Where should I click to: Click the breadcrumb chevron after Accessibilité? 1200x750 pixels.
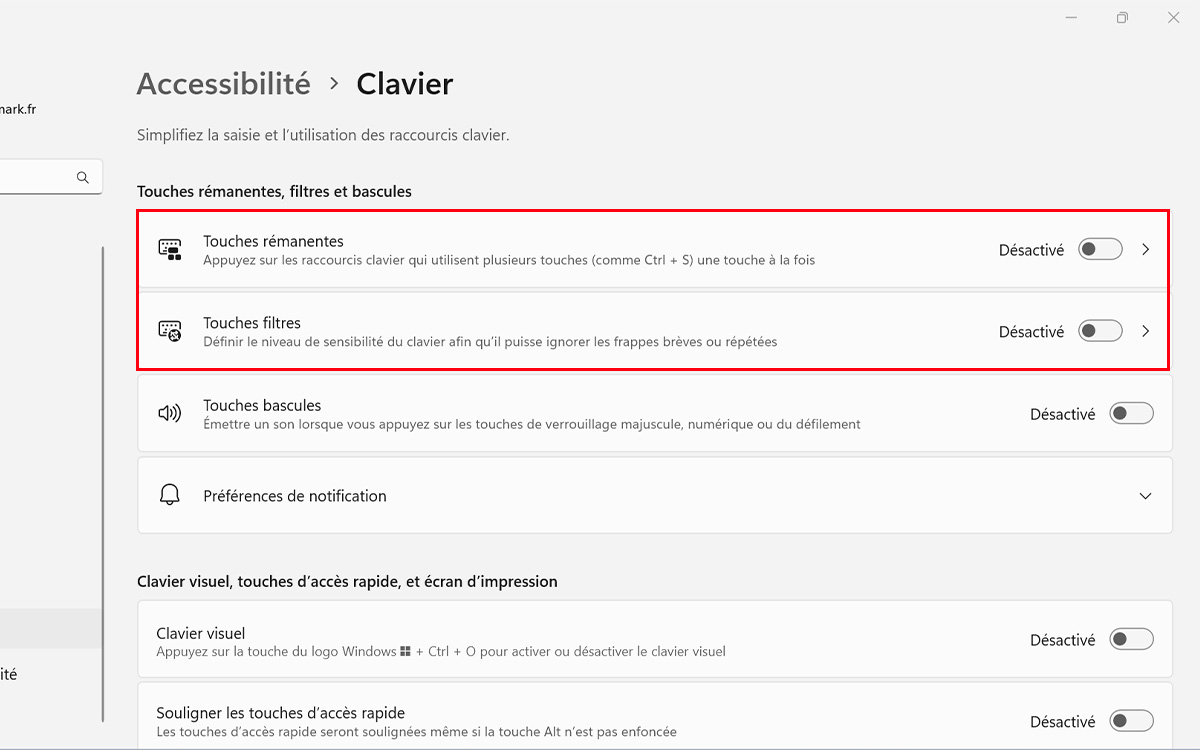point(334,84)
